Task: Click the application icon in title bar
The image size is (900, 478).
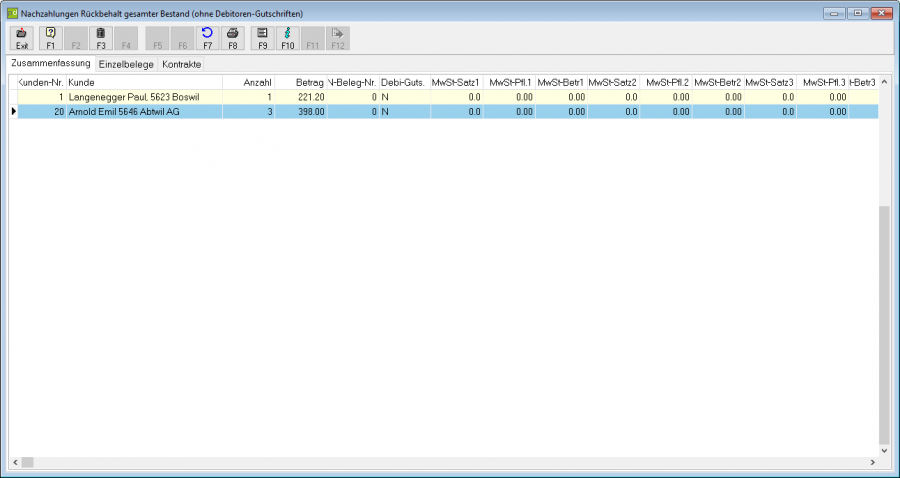Action: (x=12, y=13)
